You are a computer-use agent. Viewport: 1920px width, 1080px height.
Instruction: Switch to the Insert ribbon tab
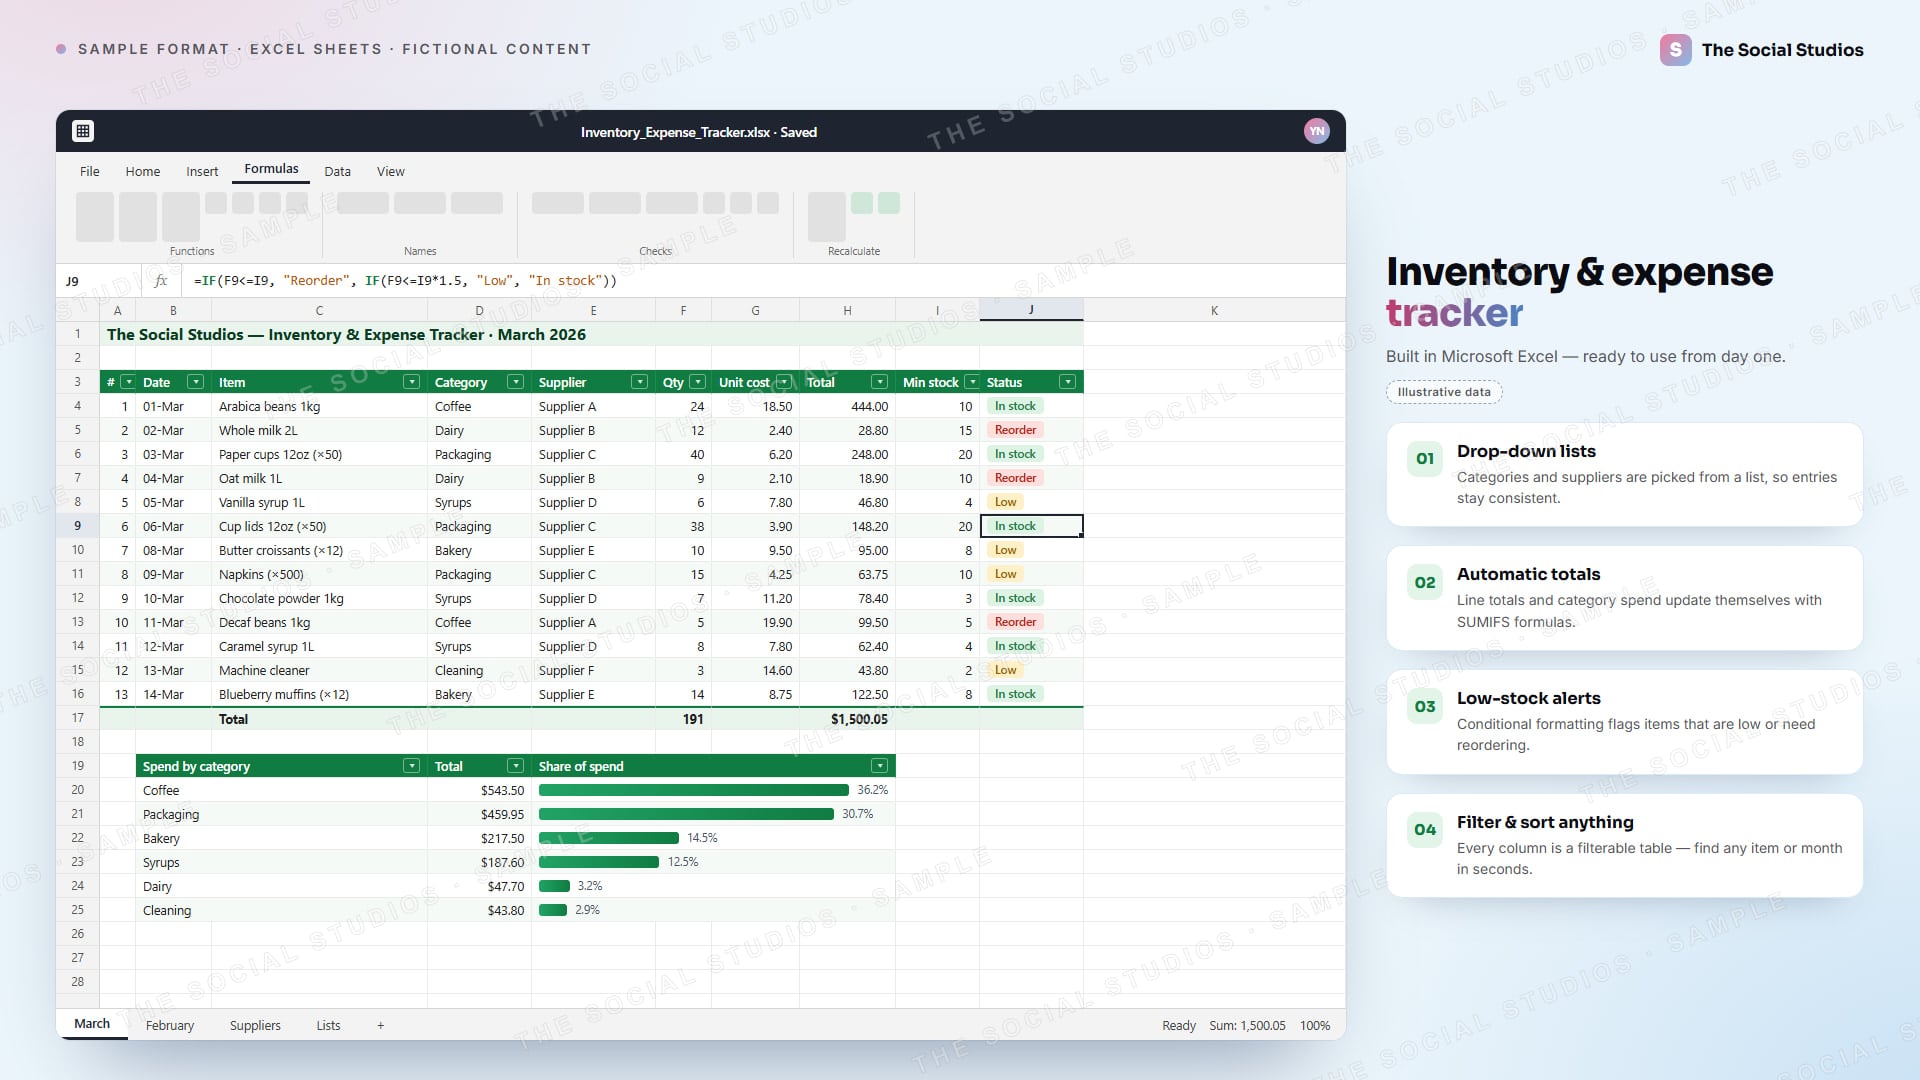pyautogui.click(x=202, y=171)
